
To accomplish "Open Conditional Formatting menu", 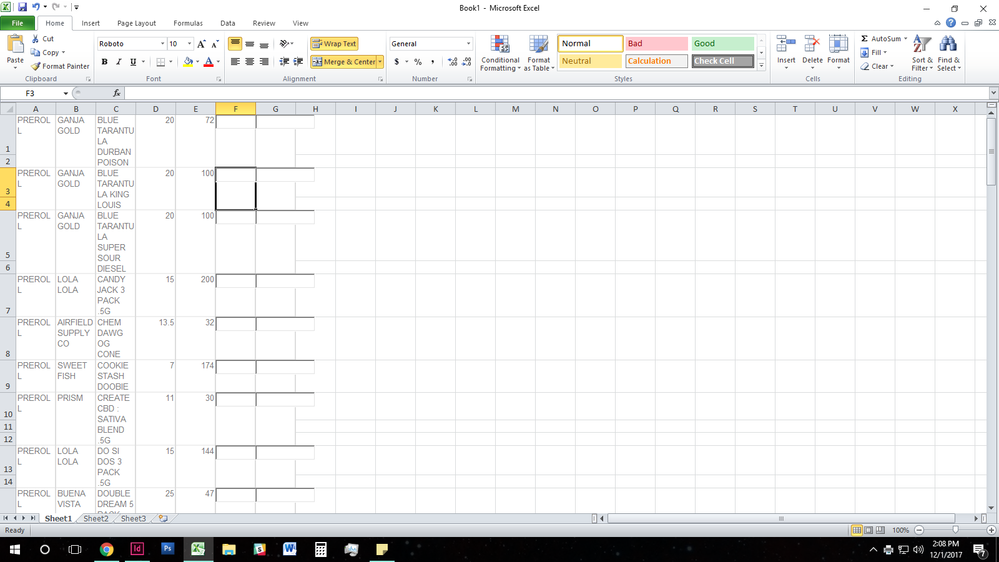I will (x=500, y=54).
